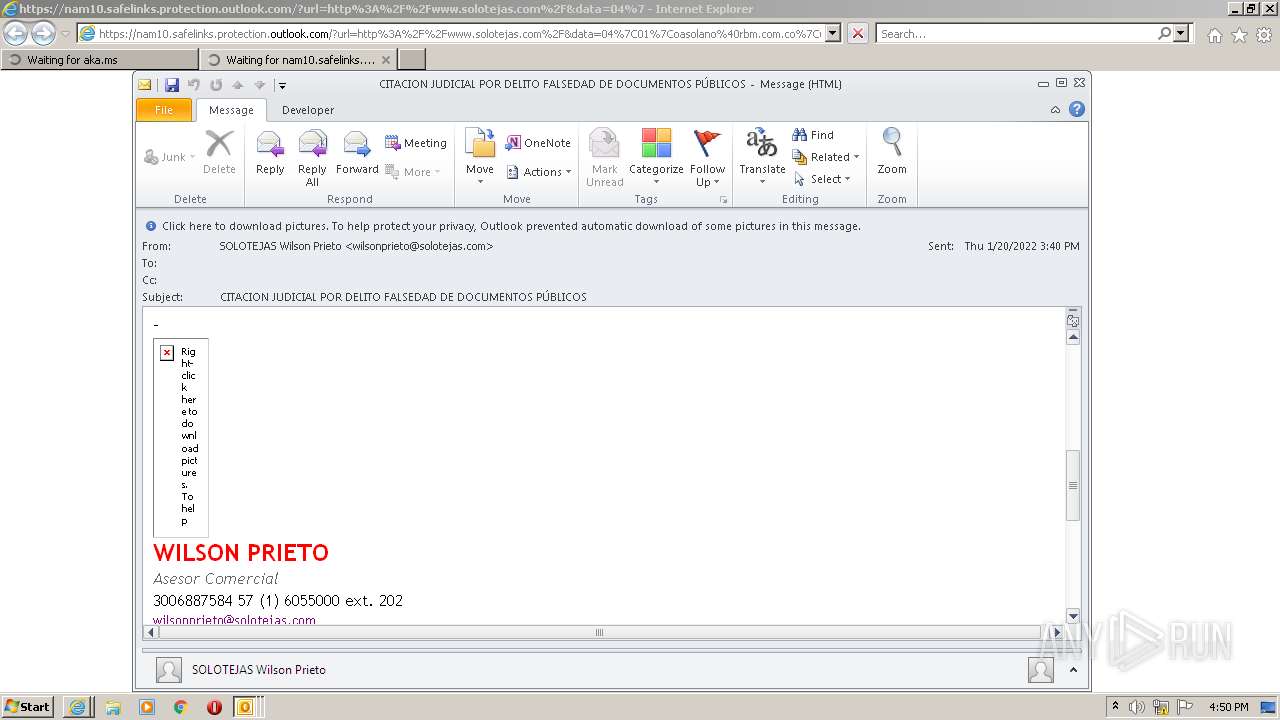Create a Meeting from this message
1280x720 pixels.
[416, 143]
